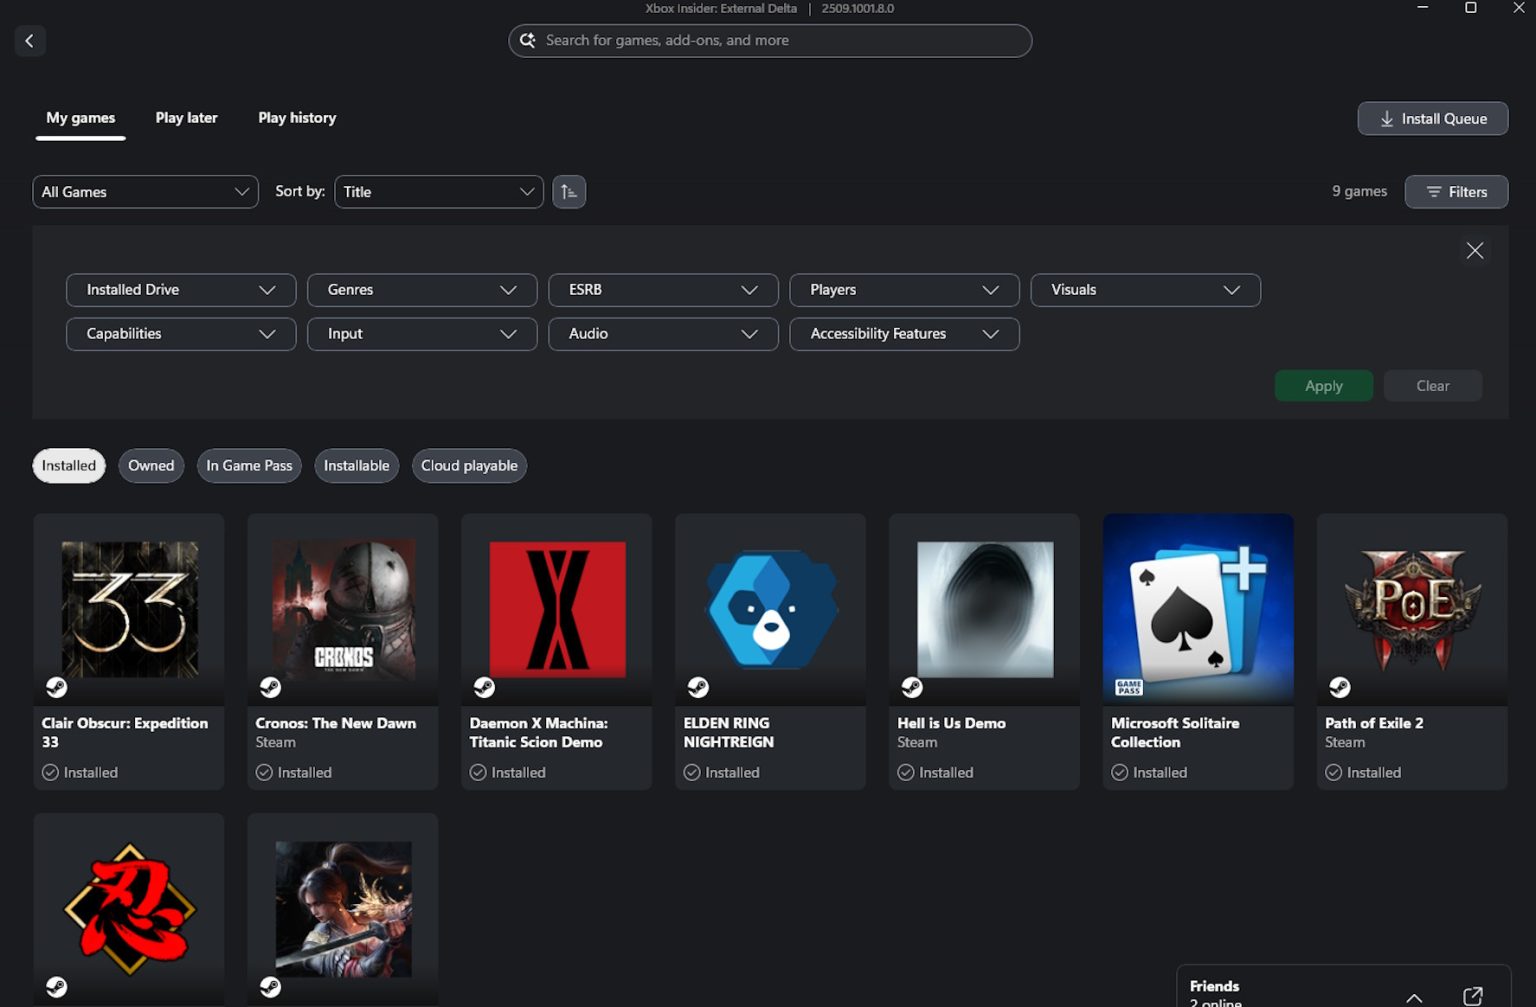Open the Friends panel in a new window
This screenshot has height=1007, width=1536.
pyautogui.click(x=1468, y=996)
